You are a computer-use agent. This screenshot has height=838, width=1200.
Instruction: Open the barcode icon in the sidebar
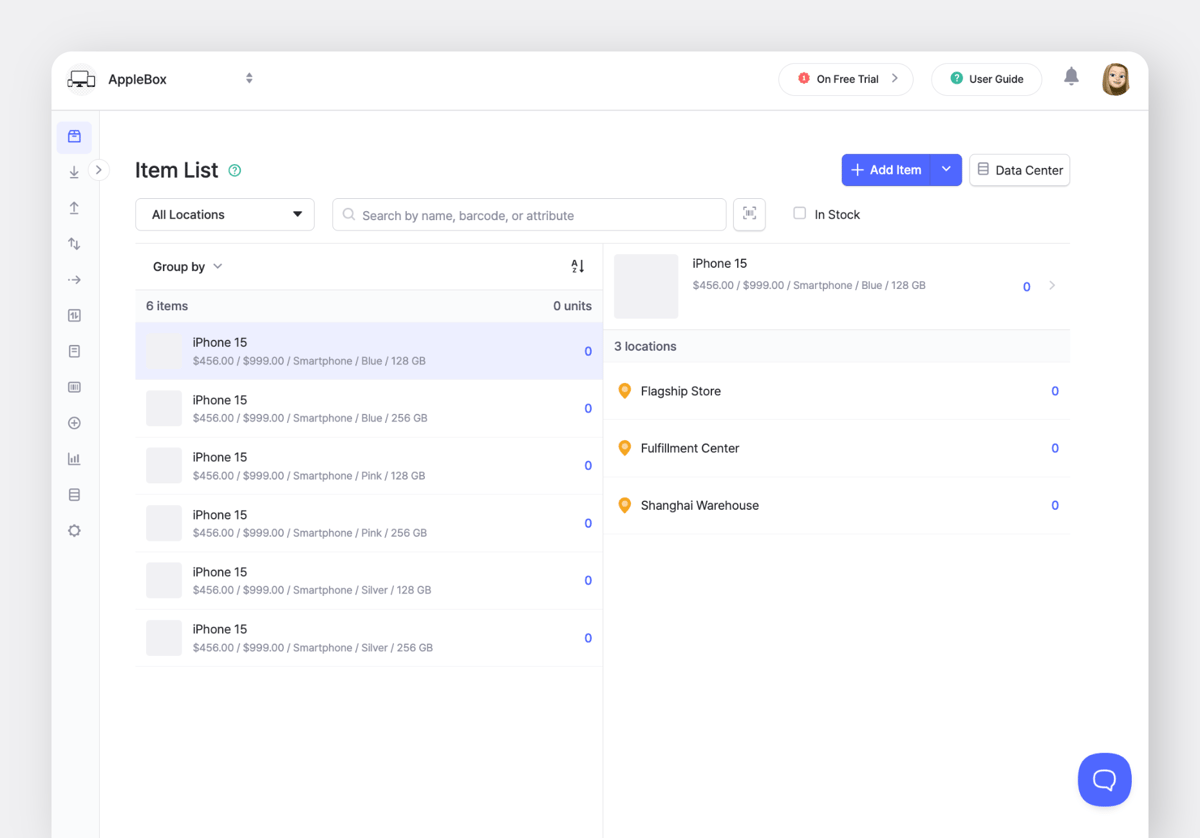(x=74, y=387)
